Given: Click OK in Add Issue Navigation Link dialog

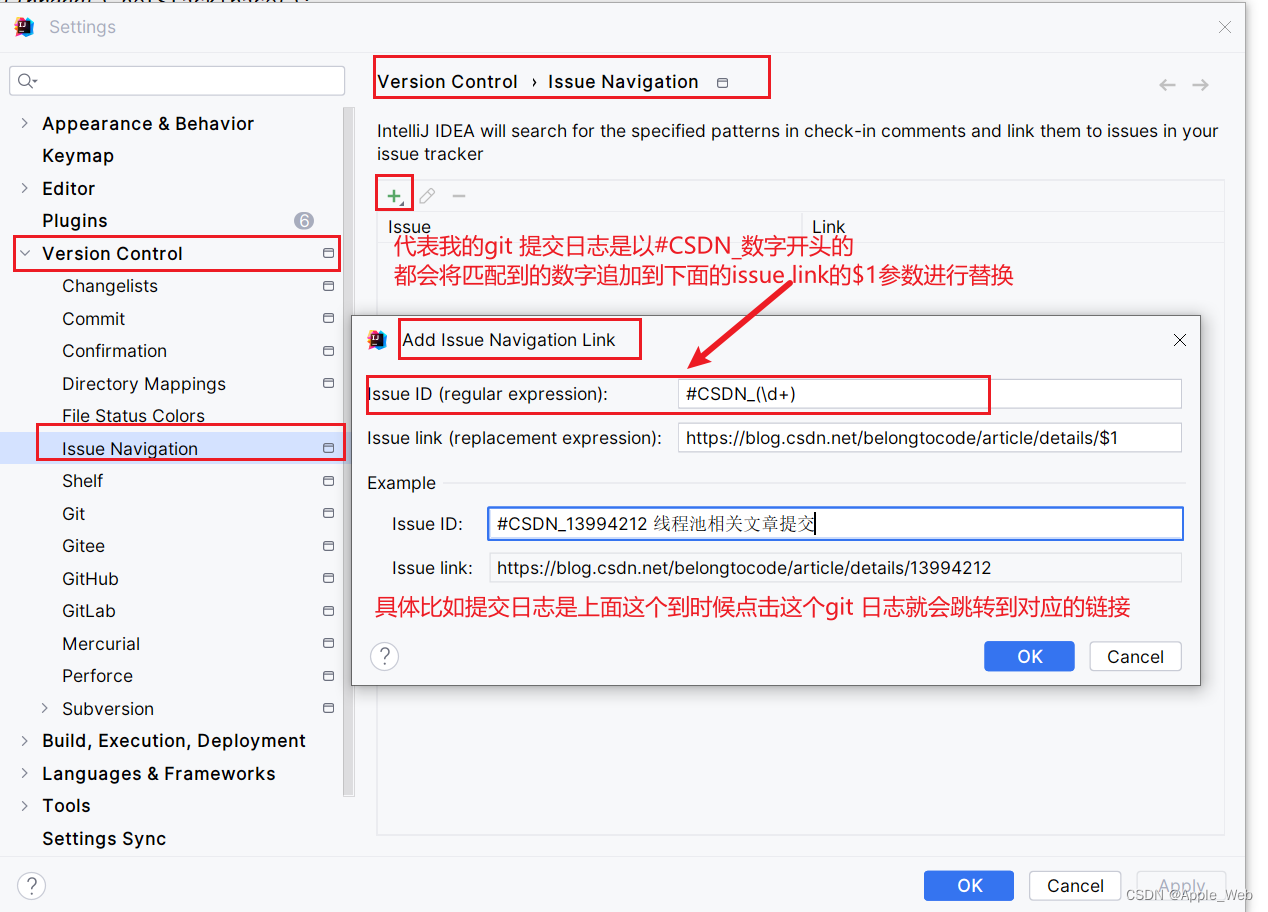Looking at the screenshot, I should [x=1029, y=656].
